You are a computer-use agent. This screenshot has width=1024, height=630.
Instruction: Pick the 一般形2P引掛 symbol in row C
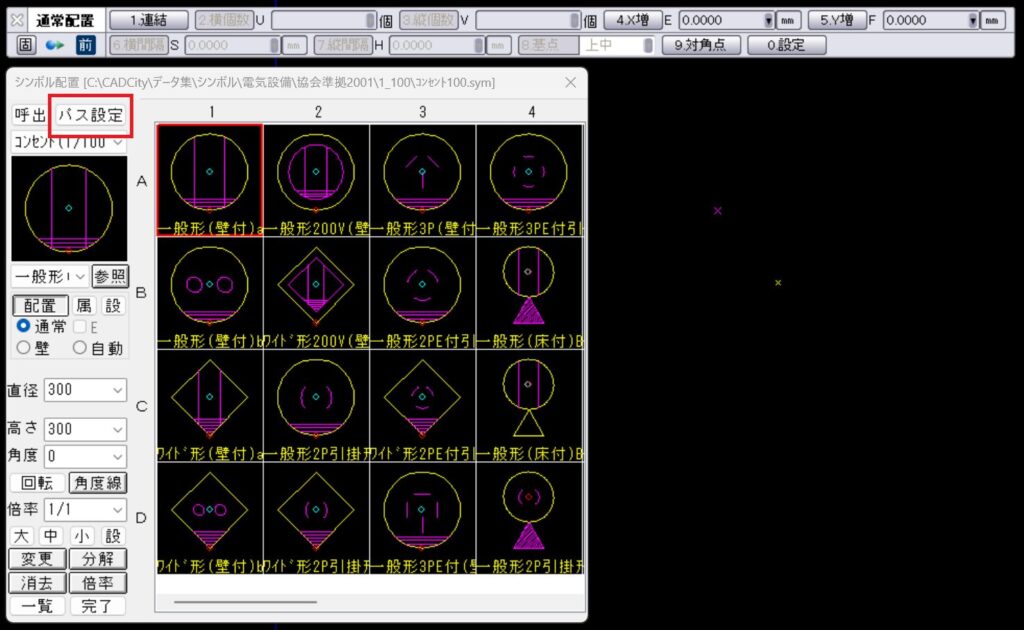click(x=316, y=405)
